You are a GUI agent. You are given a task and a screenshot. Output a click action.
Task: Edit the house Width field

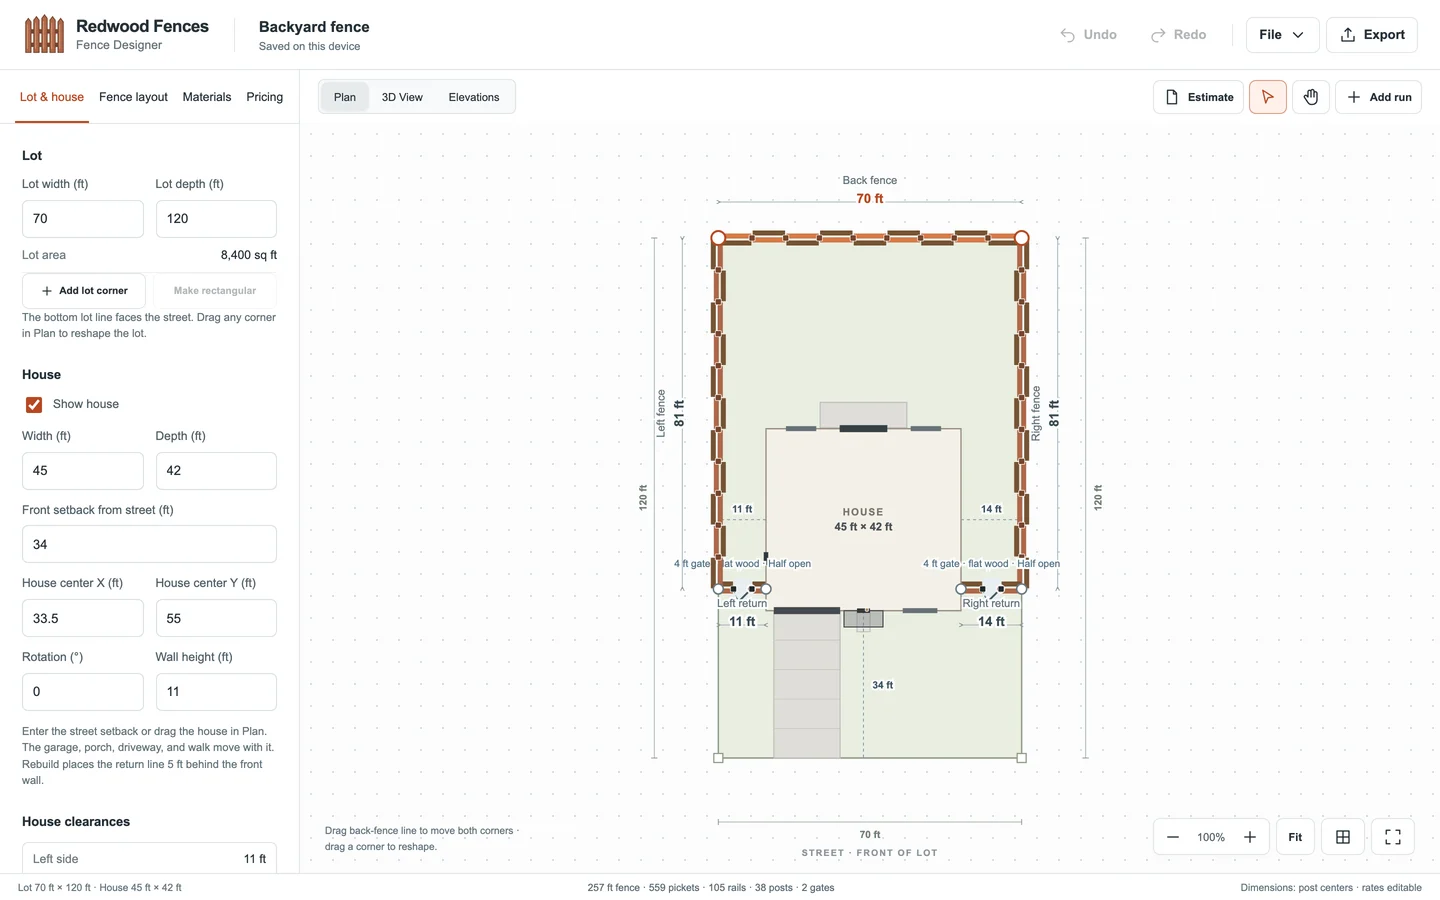(x=83, y=471)
